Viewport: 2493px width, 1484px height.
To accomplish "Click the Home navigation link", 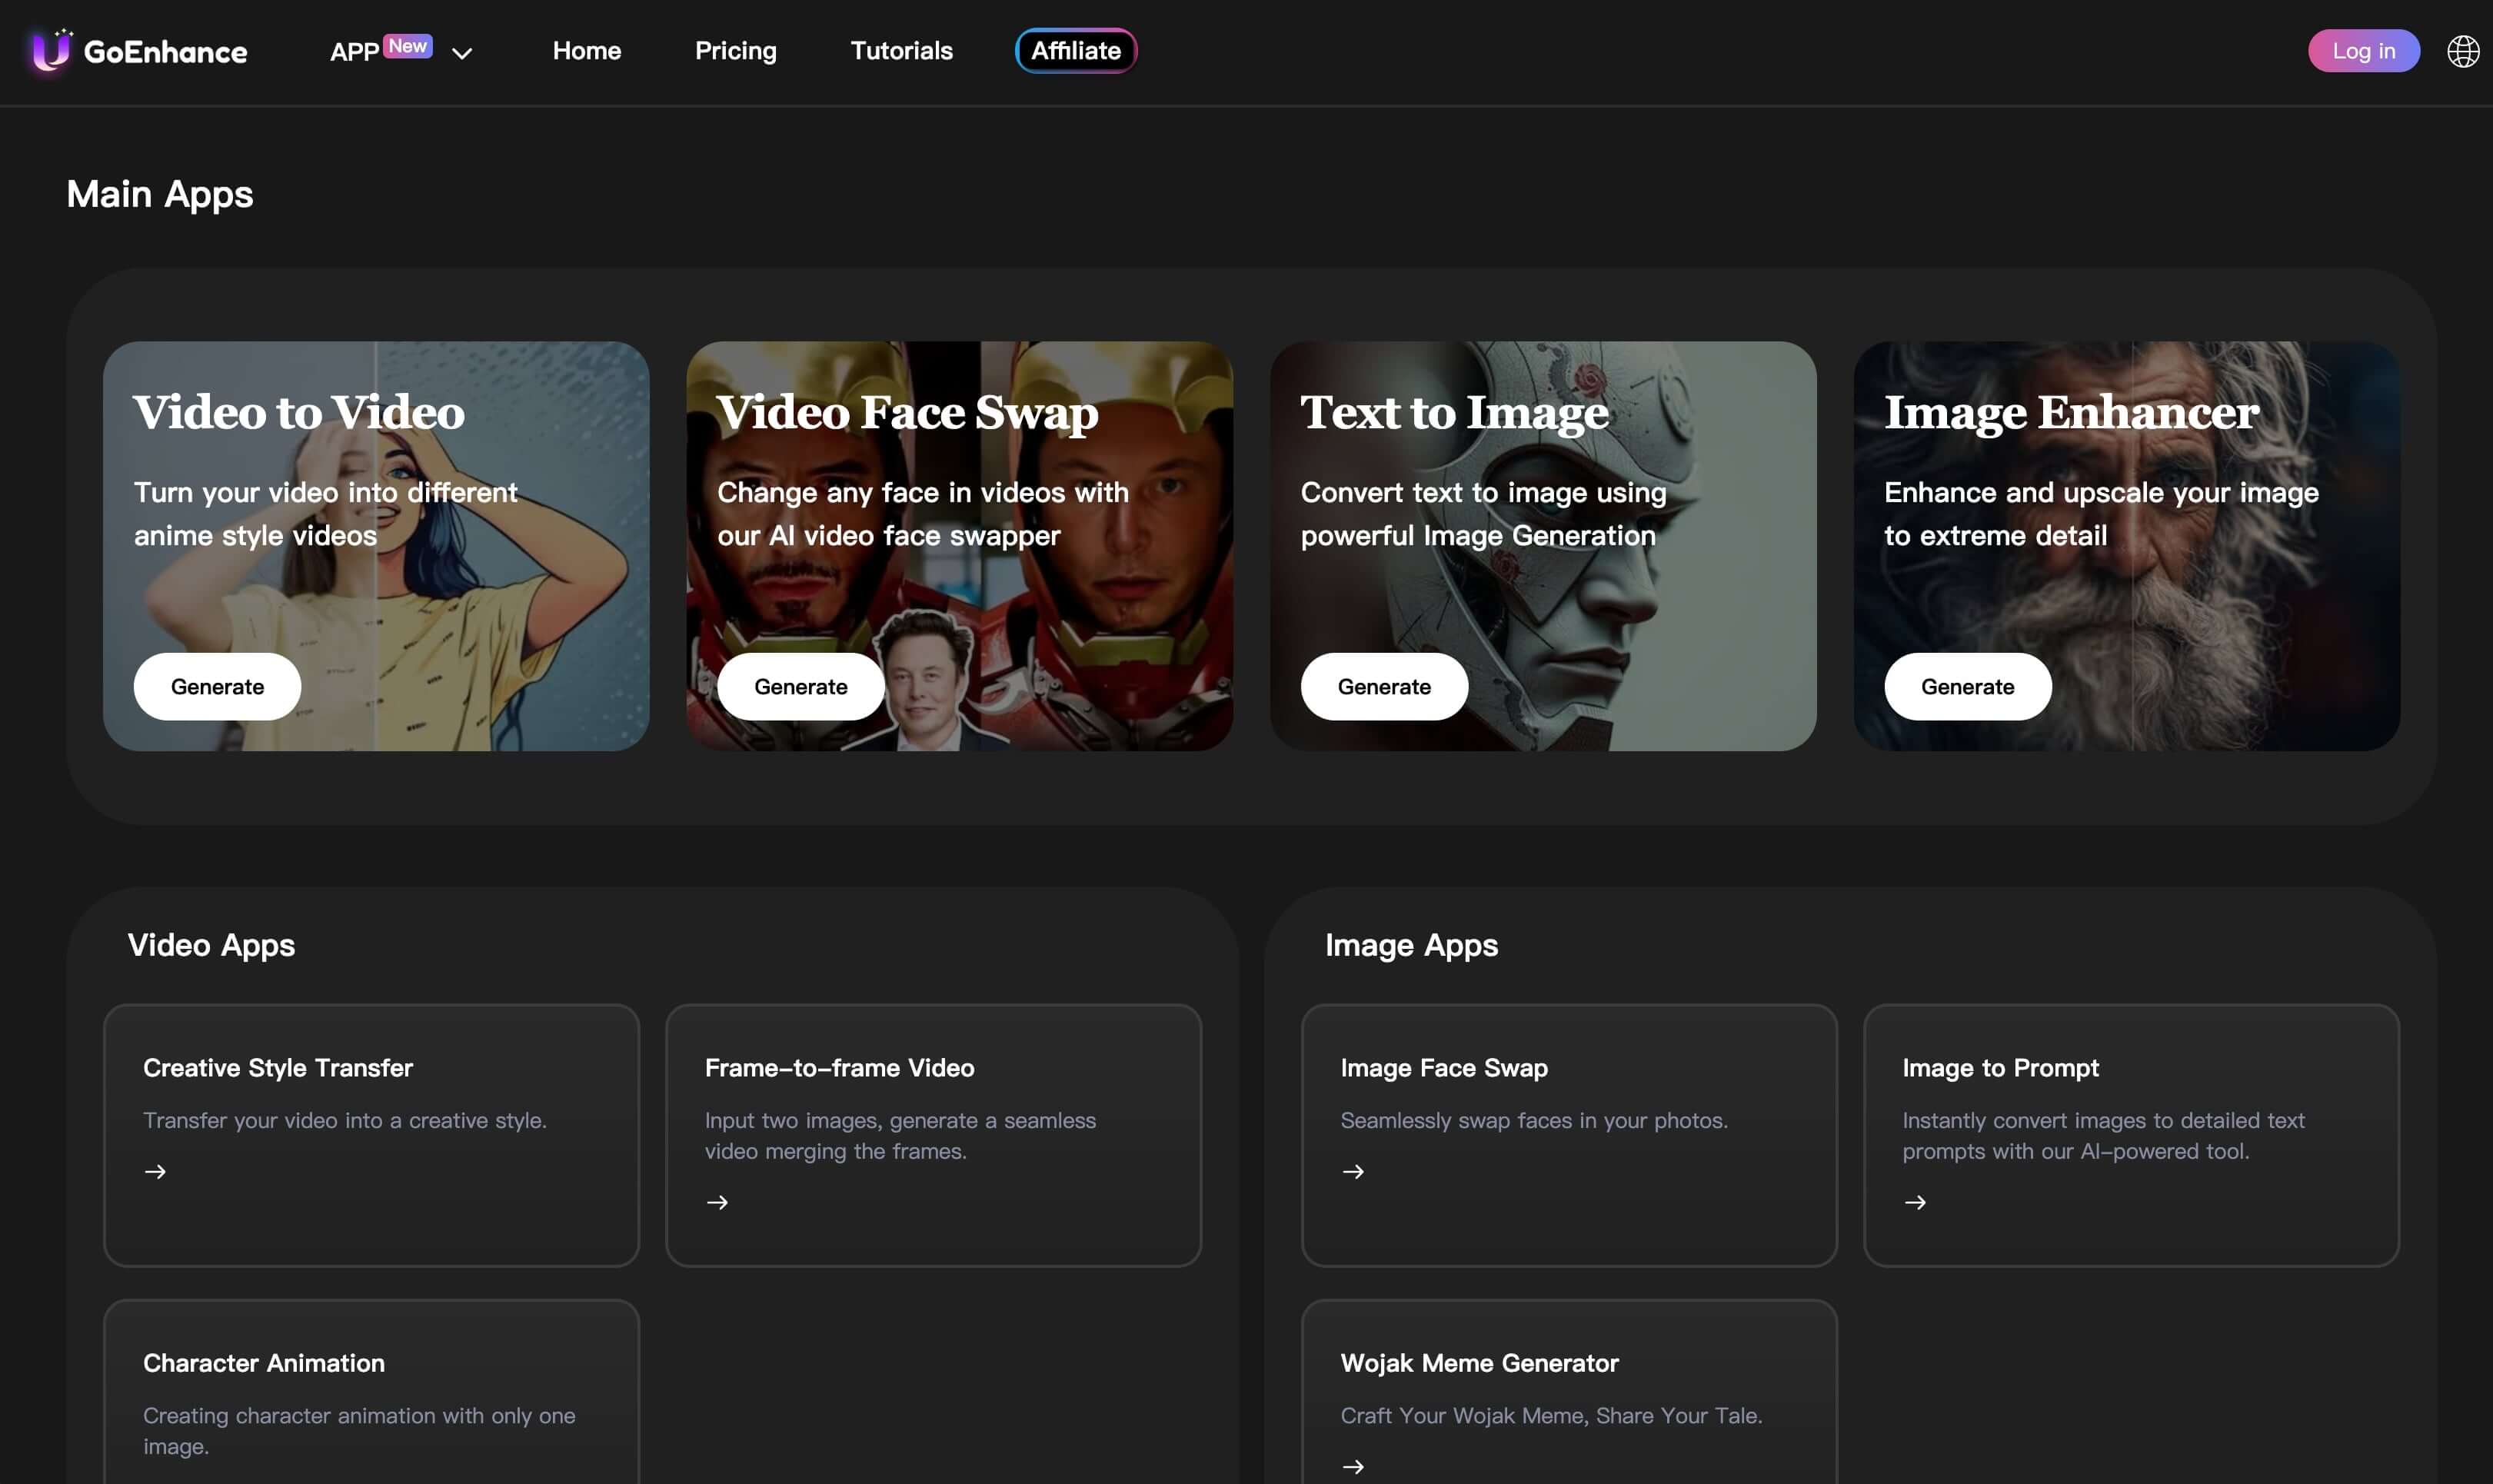I will pyautogui.click(x=587, y=49).
